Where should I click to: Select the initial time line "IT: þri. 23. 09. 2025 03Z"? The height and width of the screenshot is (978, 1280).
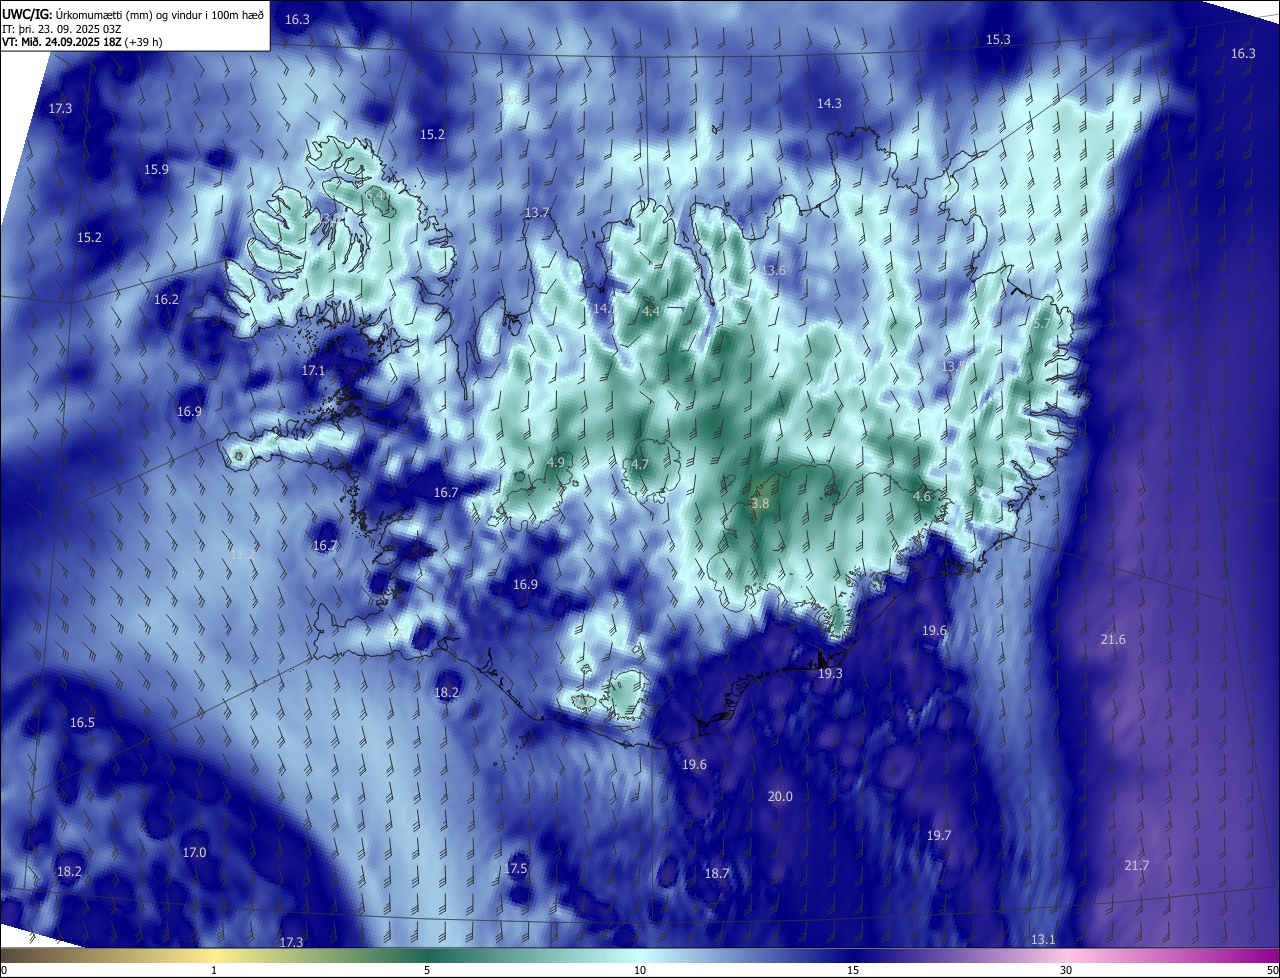point(64,28)
